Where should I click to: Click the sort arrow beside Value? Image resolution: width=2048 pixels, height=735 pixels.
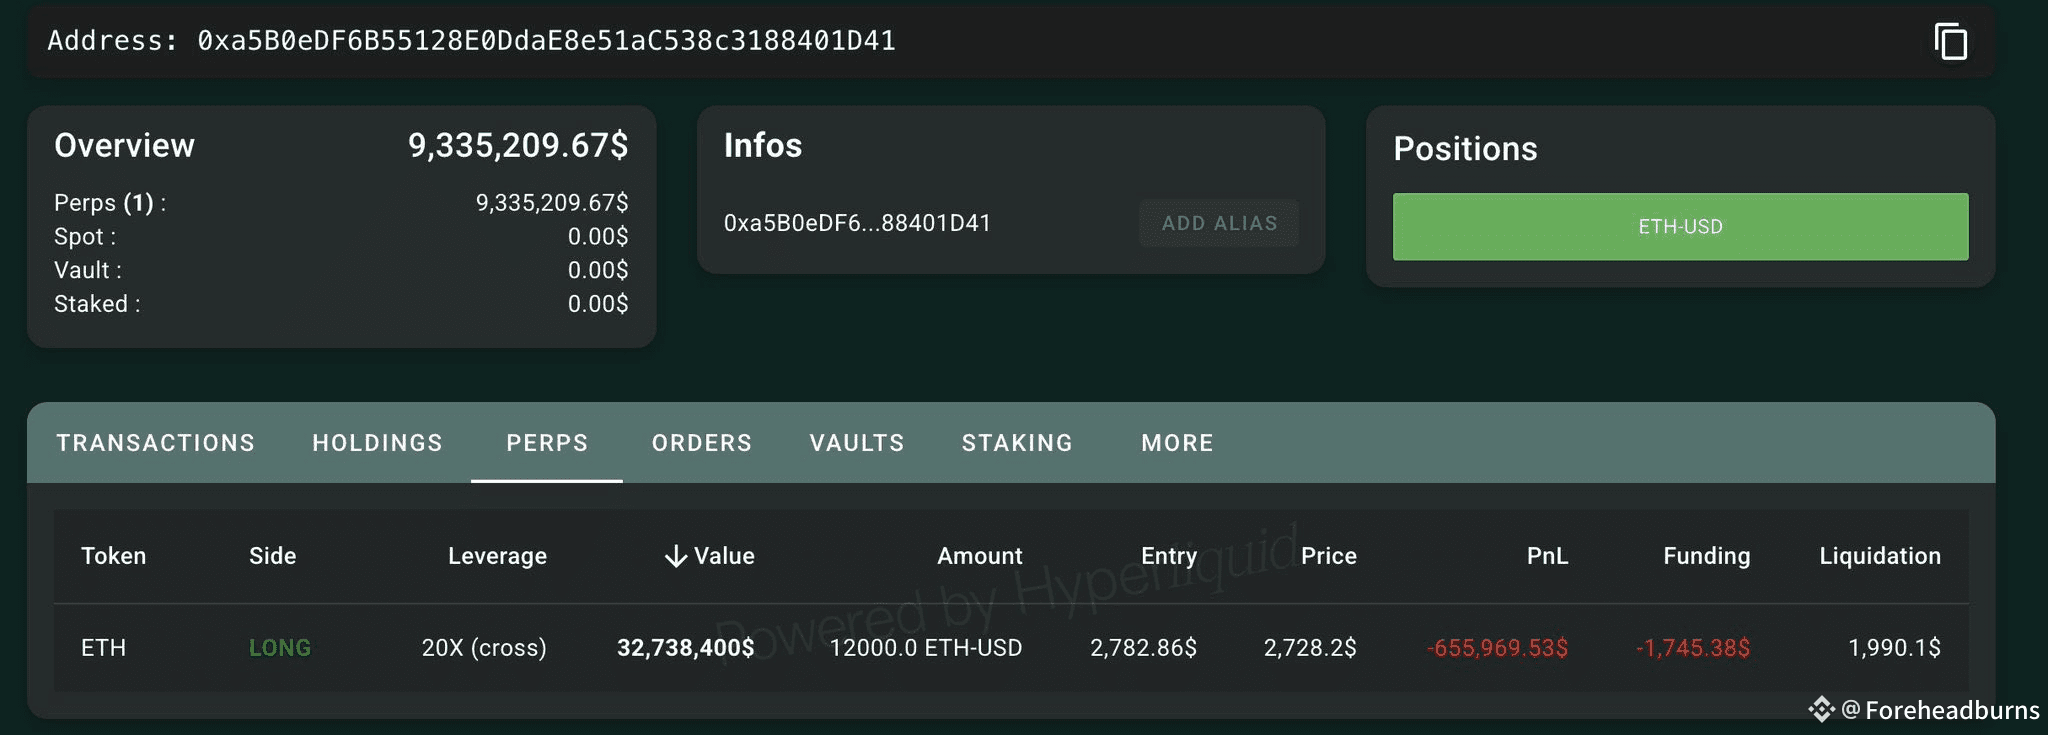(x=676, y=556)
